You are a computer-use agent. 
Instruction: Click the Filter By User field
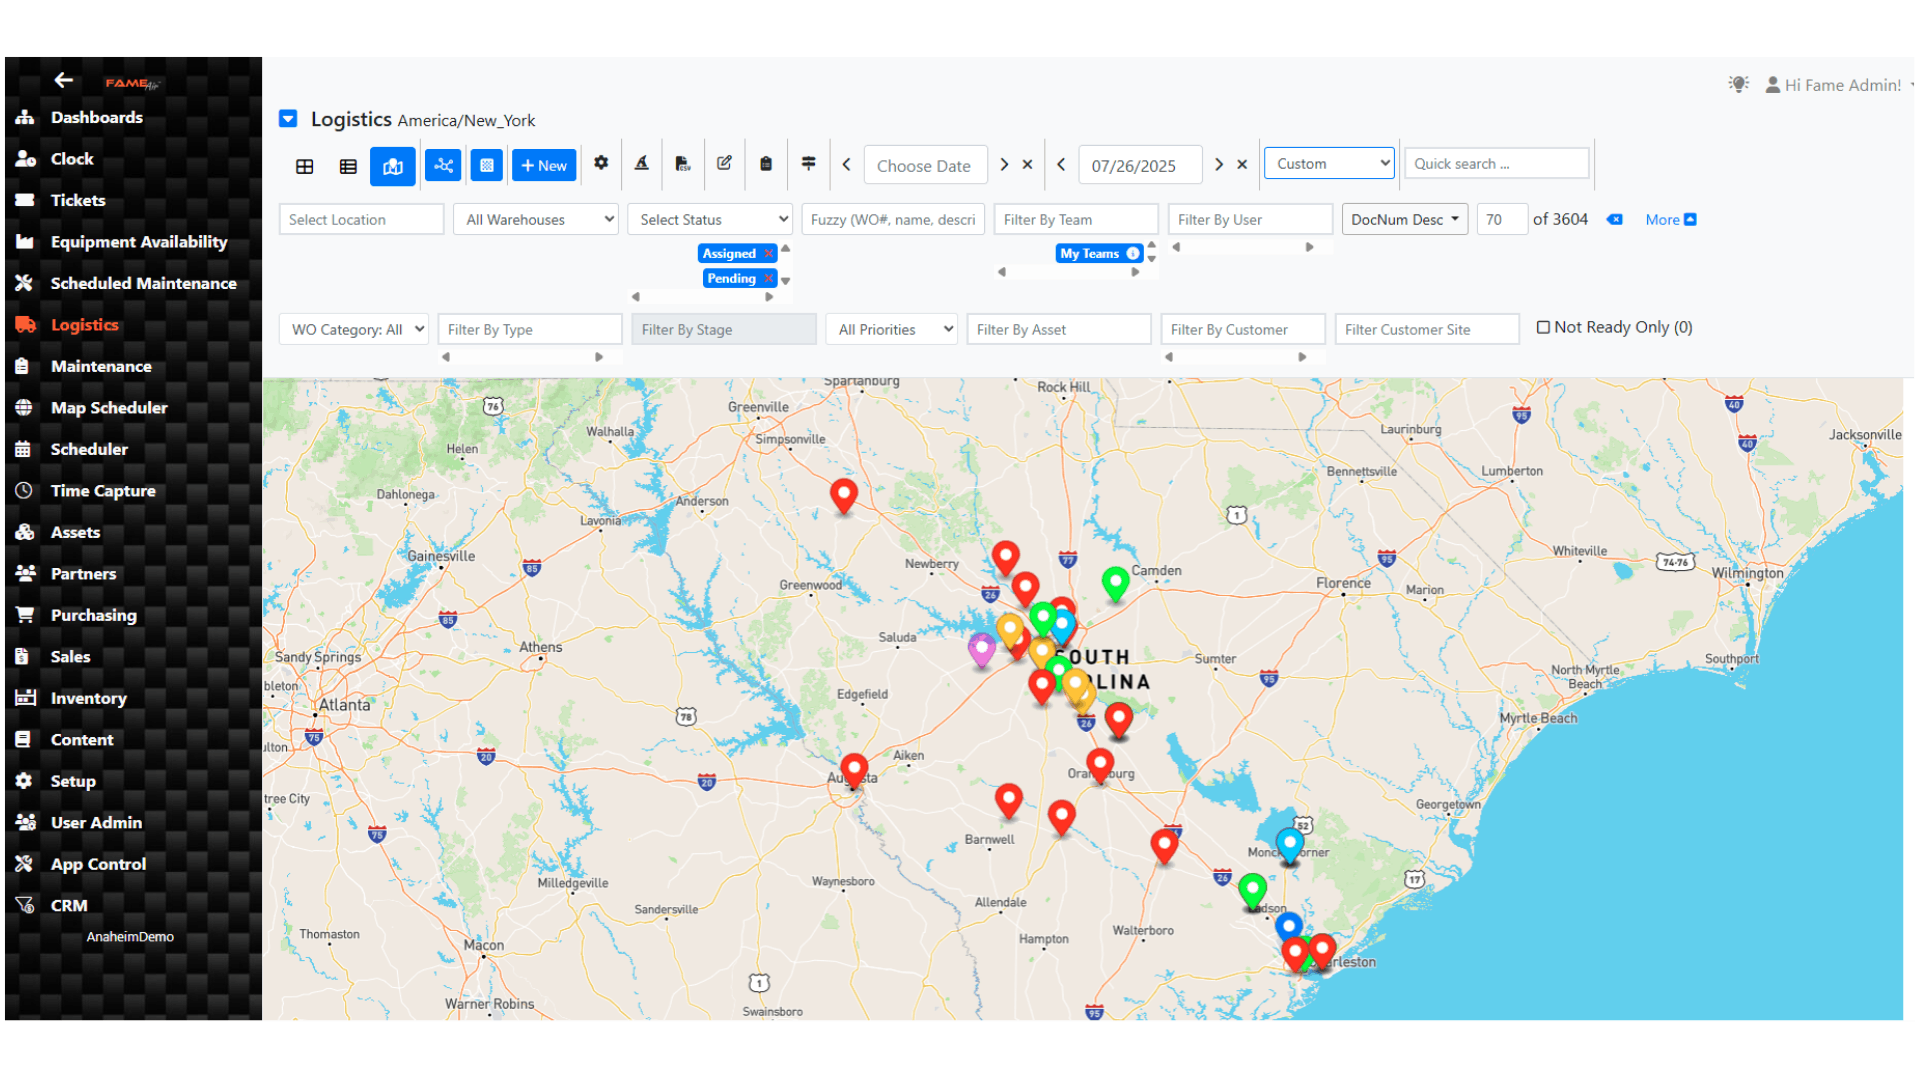click(1250, 219)
